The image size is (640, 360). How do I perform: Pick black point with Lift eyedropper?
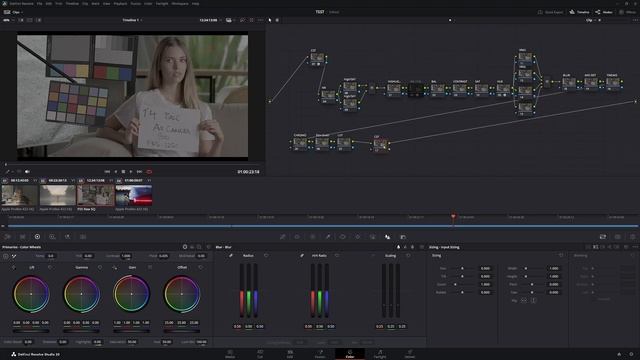tap(13, 267)
